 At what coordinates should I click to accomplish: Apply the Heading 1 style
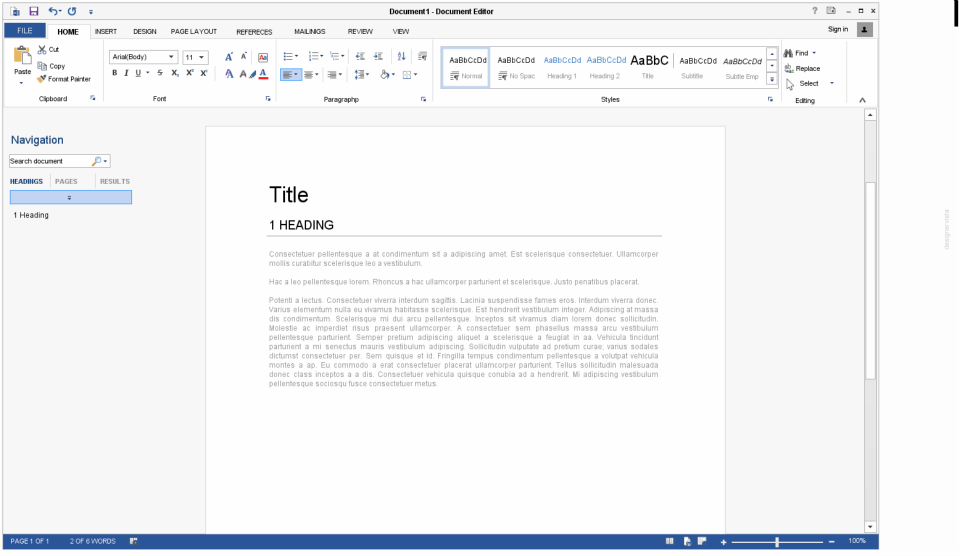pos(562,67)
